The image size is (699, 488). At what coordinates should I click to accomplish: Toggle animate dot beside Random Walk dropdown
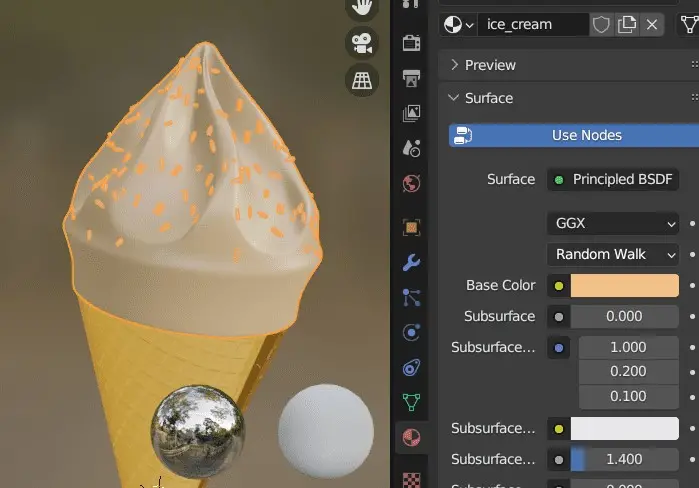tap(692, 255)
